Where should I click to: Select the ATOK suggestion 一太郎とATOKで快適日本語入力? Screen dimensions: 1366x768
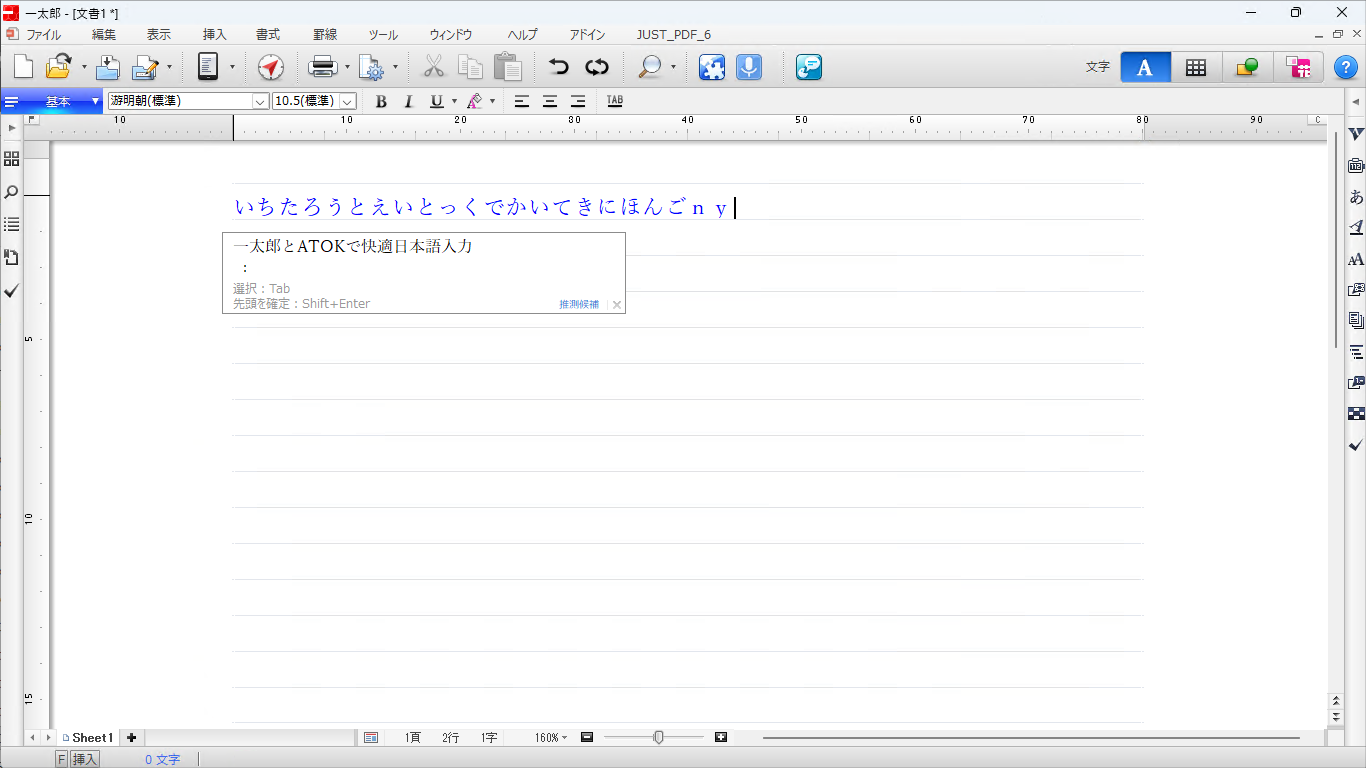tap(352, 246)
